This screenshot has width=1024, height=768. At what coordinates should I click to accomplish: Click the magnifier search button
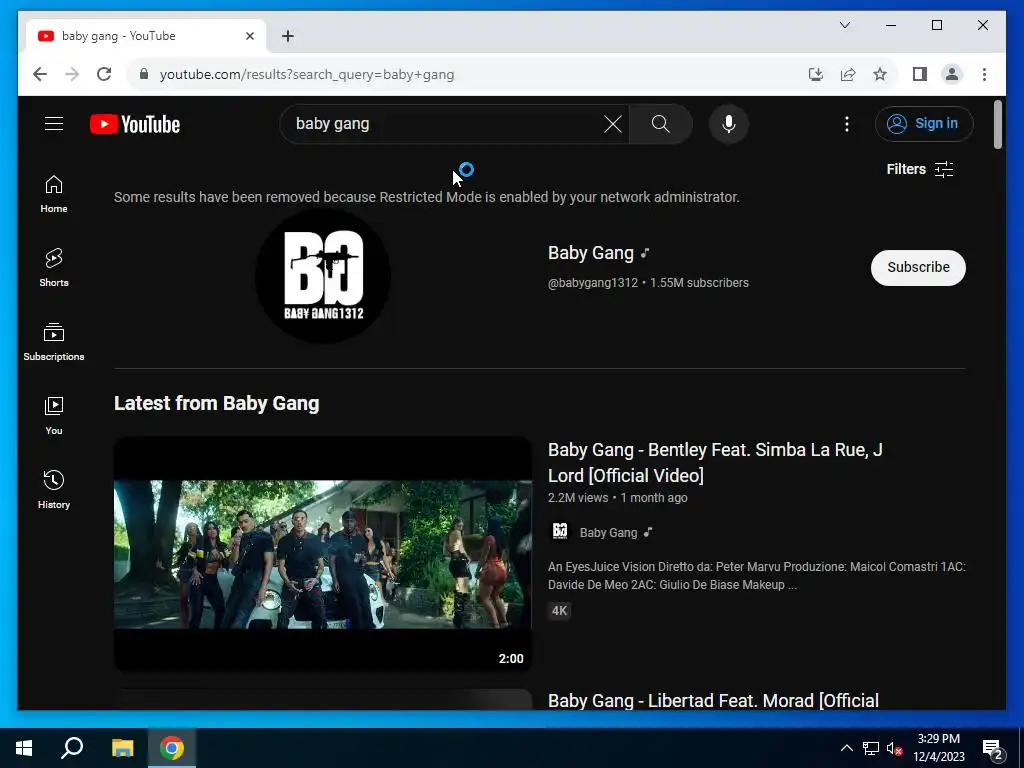pos(660,124)
